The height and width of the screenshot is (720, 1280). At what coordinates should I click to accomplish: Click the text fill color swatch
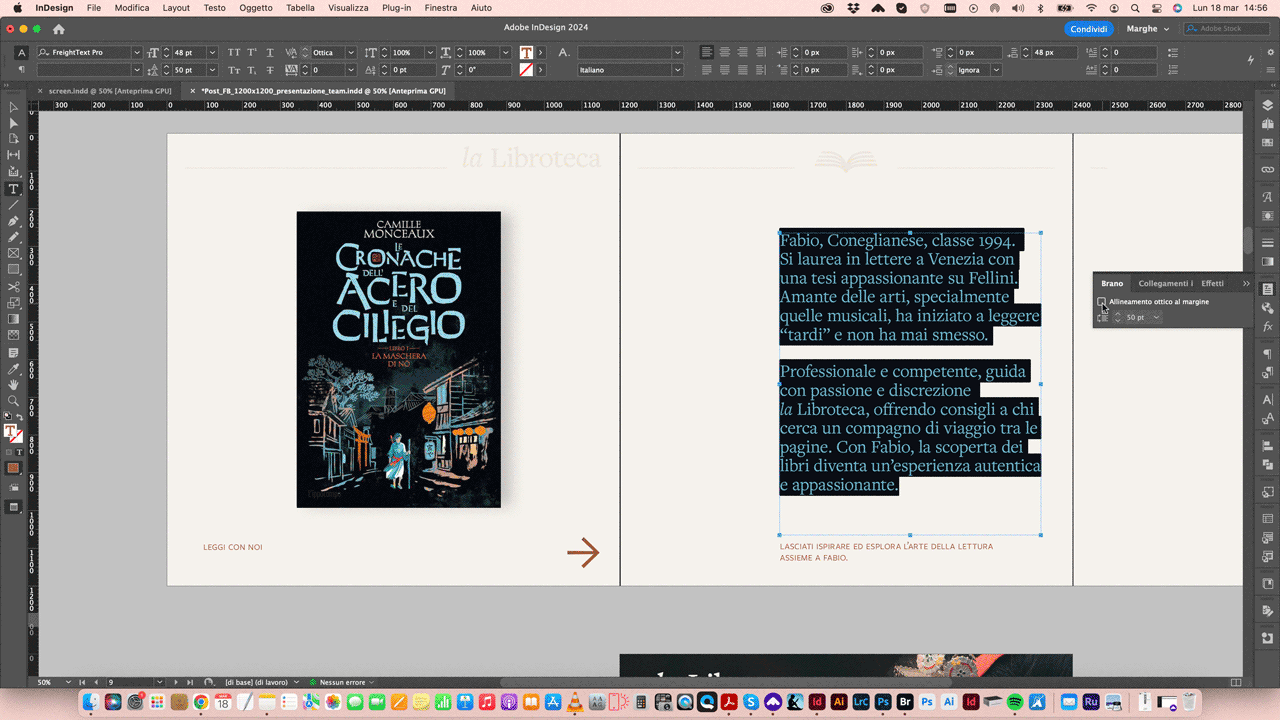tap(526, 52)
